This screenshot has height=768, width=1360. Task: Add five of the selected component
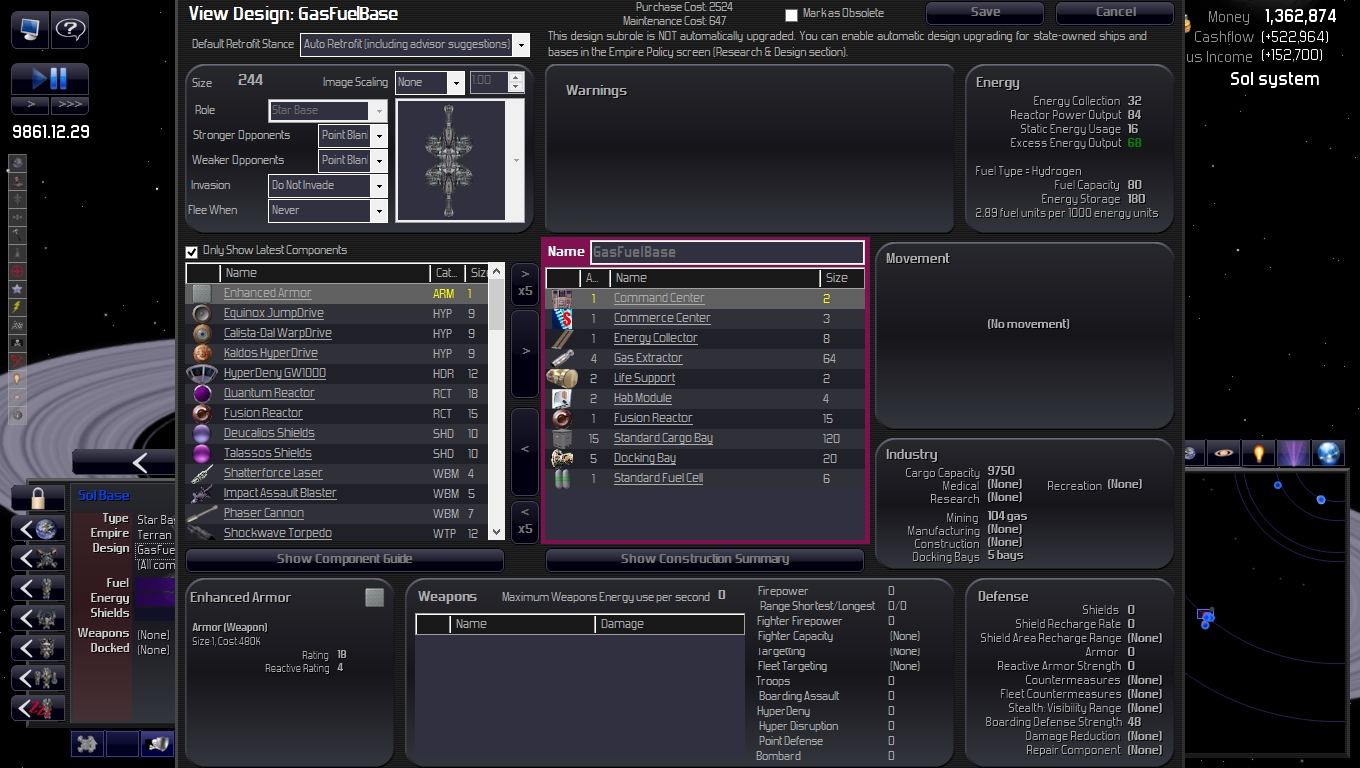pyautogui.click(x=525, y=283)
